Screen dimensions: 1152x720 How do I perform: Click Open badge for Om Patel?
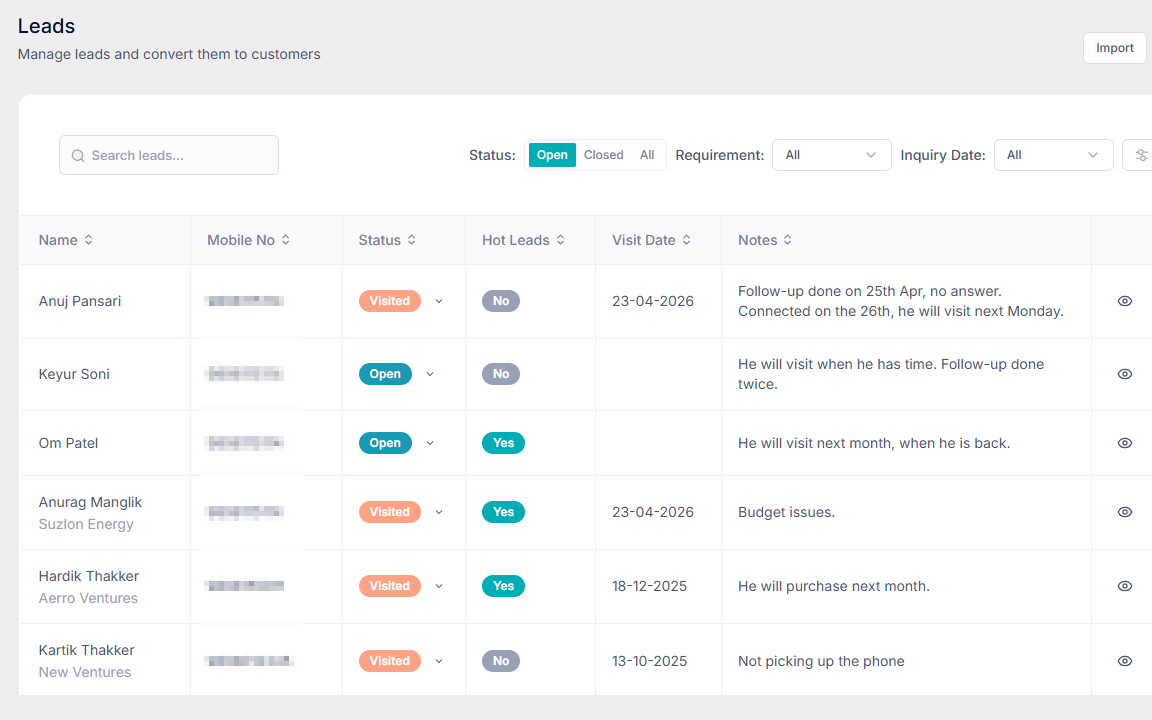[x=385, y=443]
